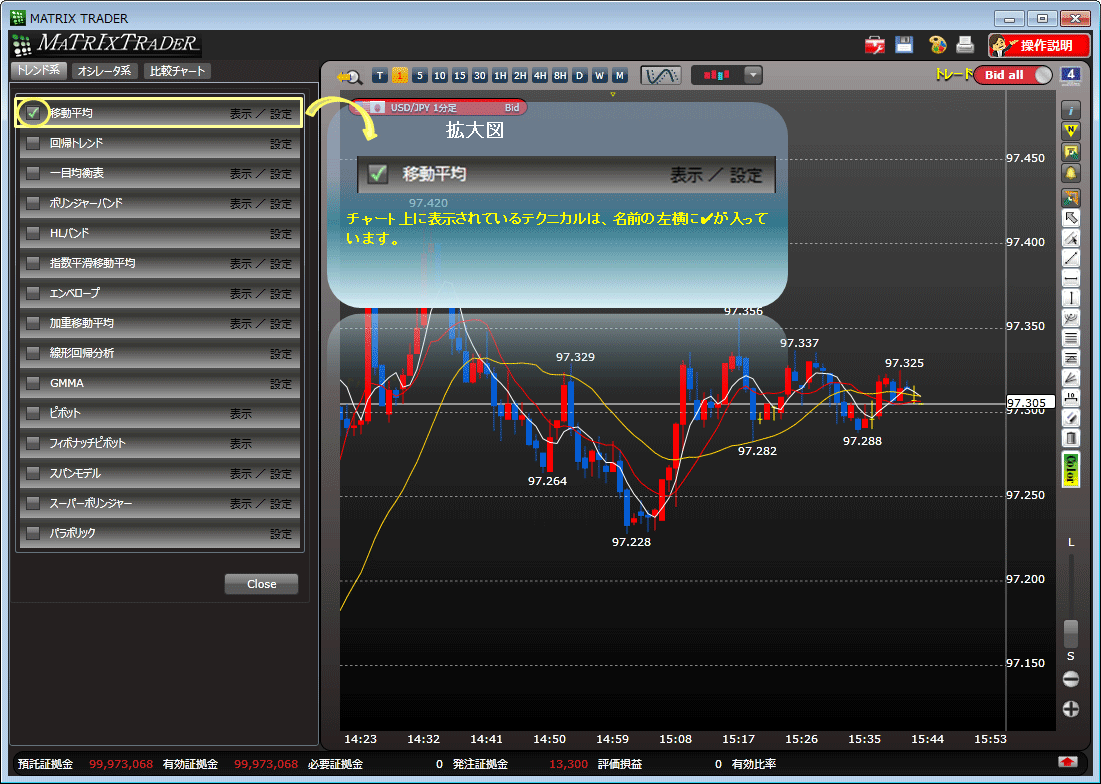Click the red up-arrow icon in status bar
Image resolution: width=1101 pixels, height=784 pixels.
1068,762
